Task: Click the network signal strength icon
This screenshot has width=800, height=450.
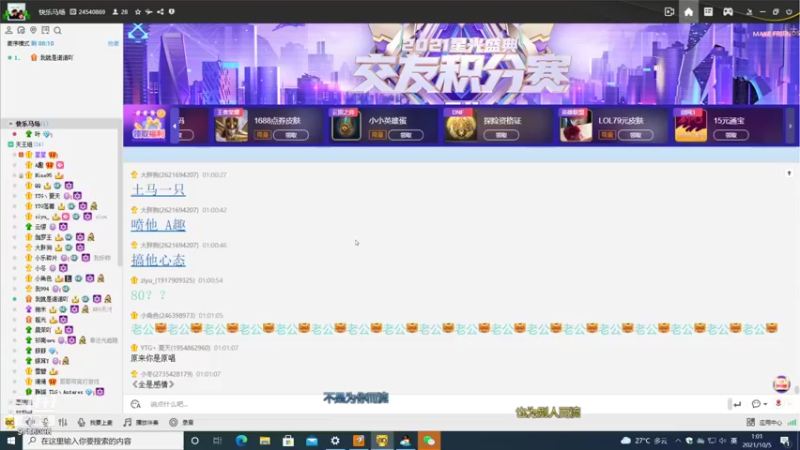Action: [x=791, y=422]
